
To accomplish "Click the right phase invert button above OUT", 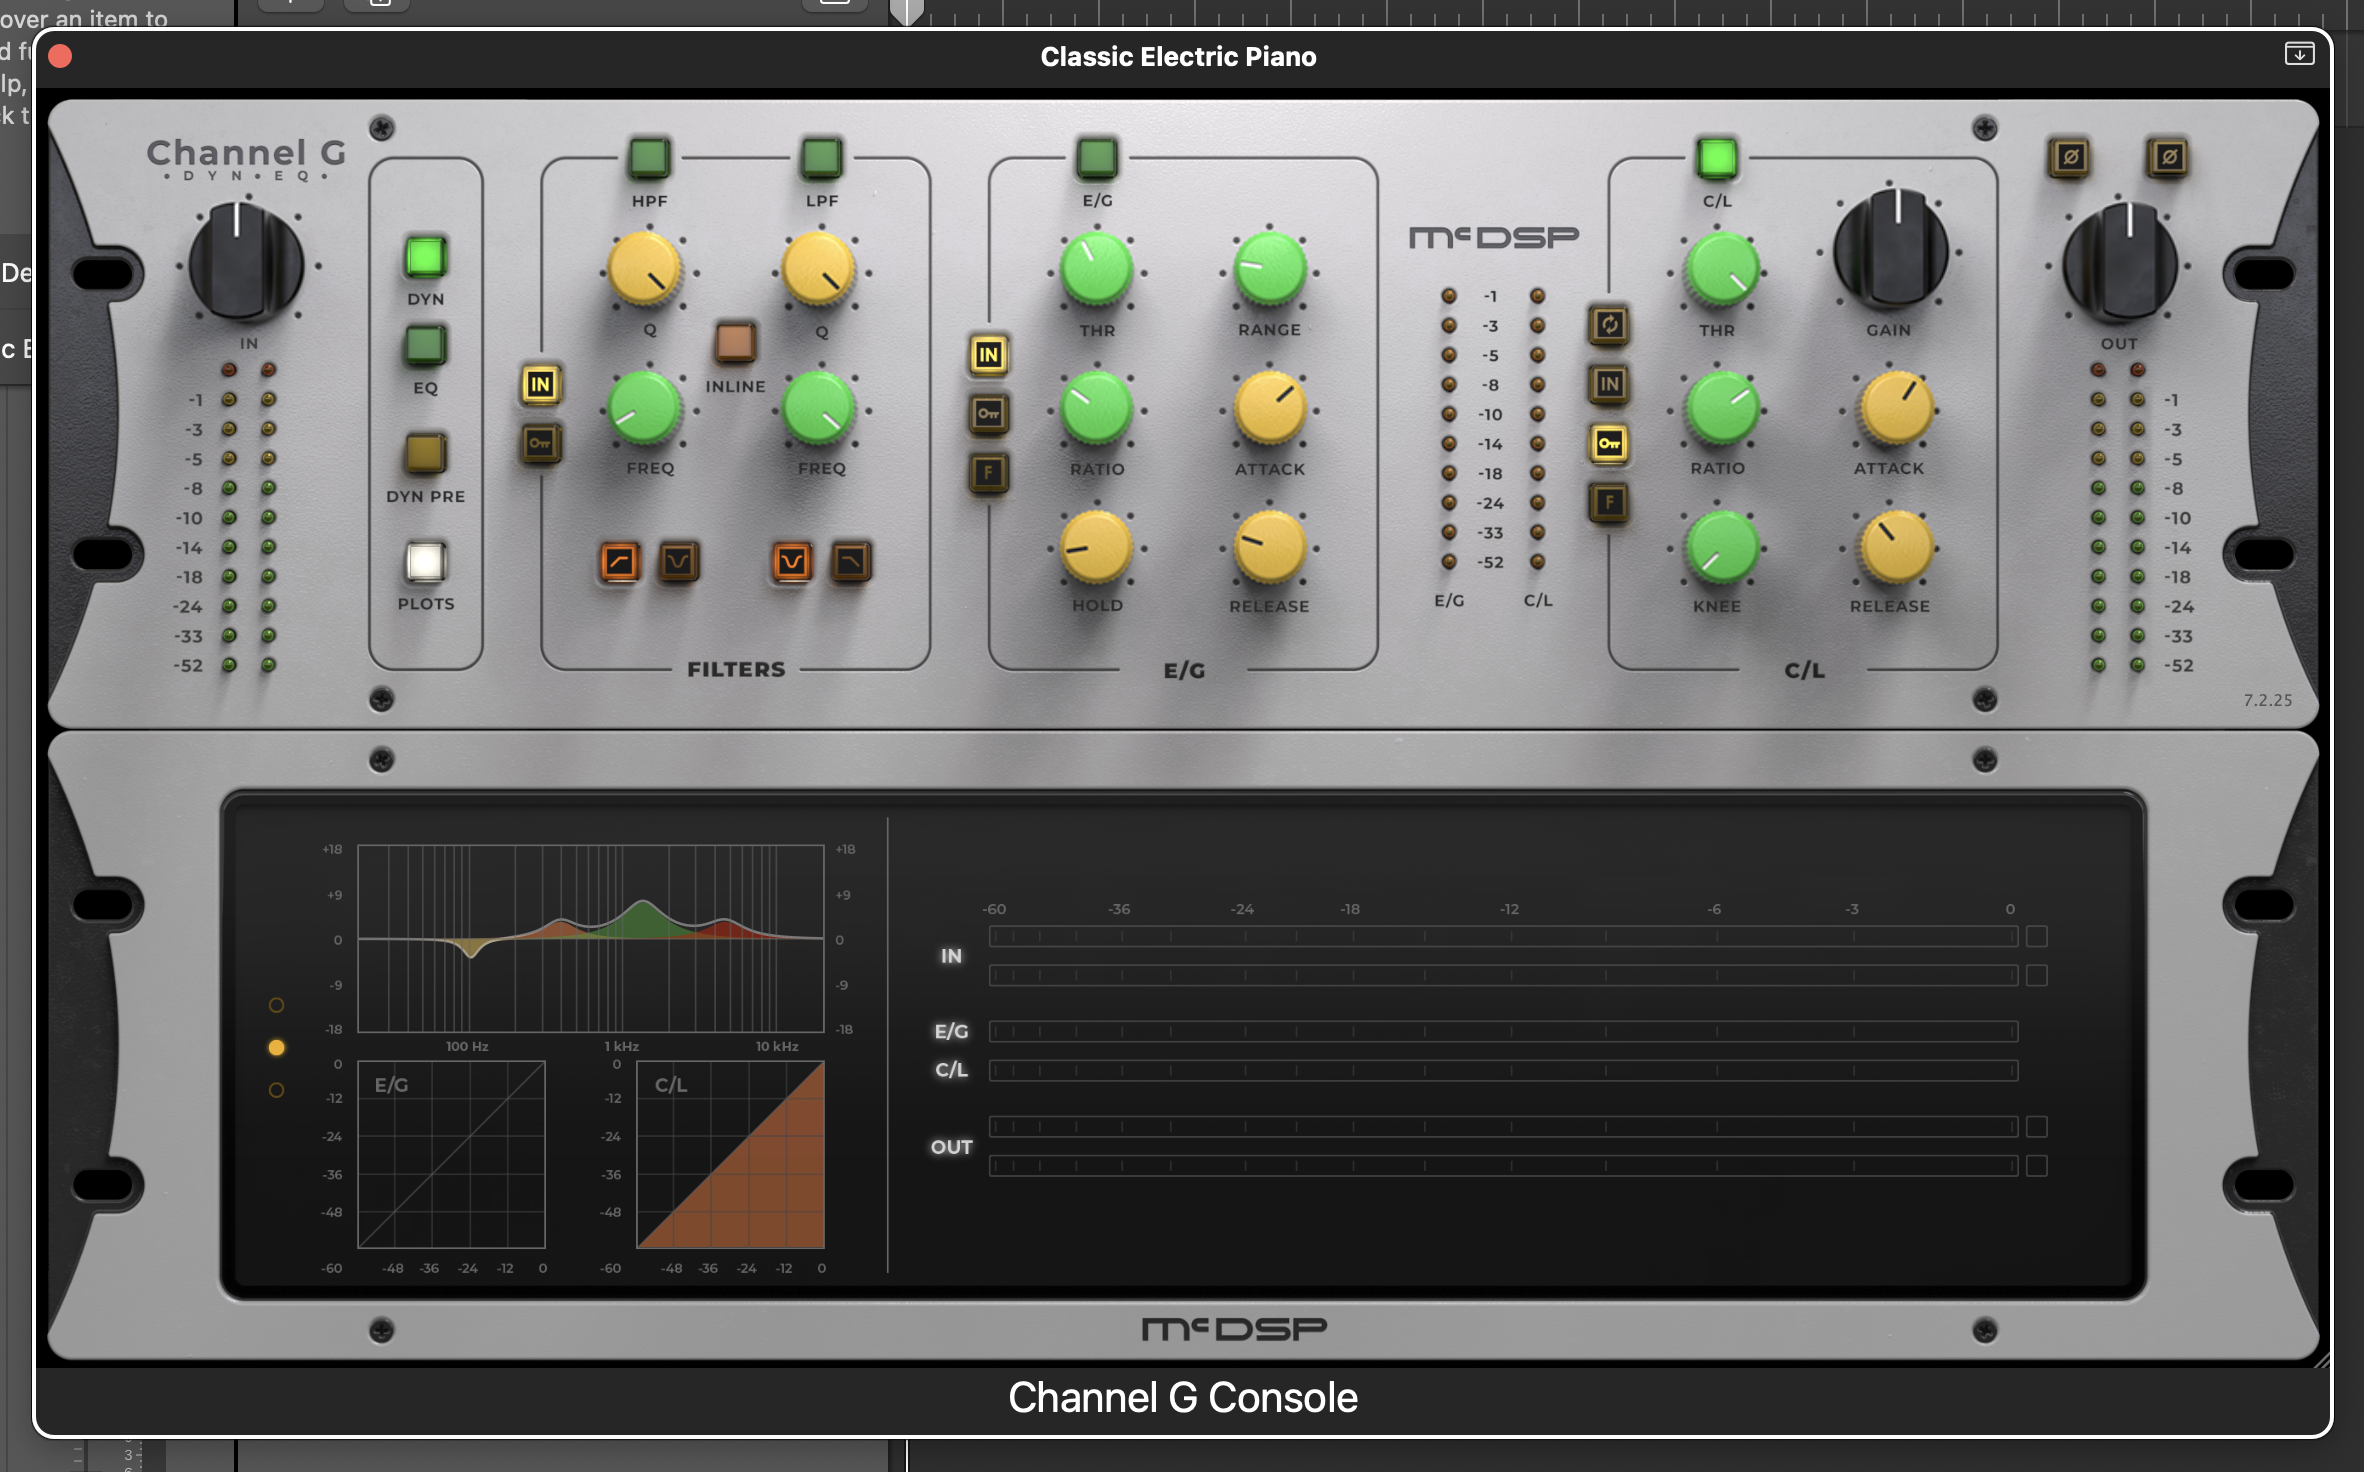I will (x=2168, y=157).
